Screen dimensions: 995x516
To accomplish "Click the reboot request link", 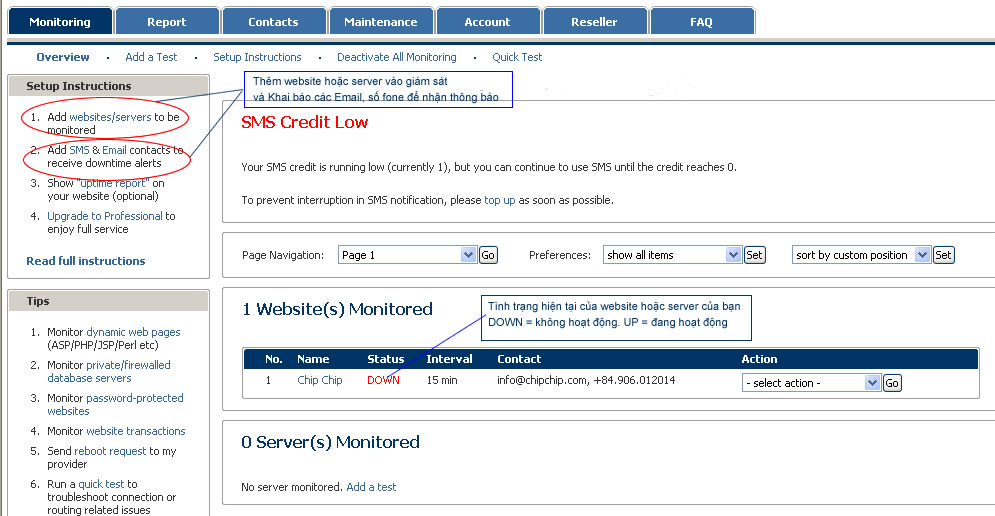I will coord(110,451).
